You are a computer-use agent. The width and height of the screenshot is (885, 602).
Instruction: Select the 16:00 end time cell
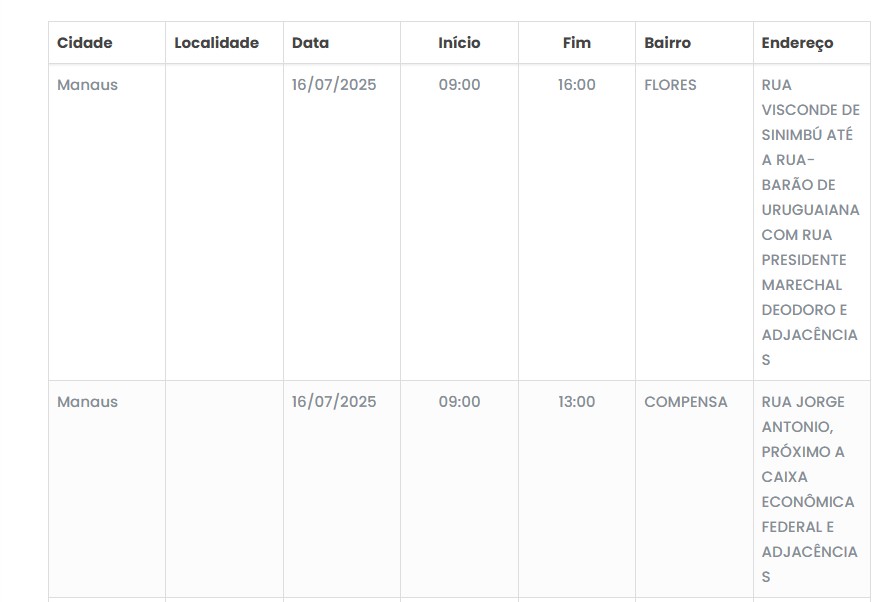pos(577,85)
